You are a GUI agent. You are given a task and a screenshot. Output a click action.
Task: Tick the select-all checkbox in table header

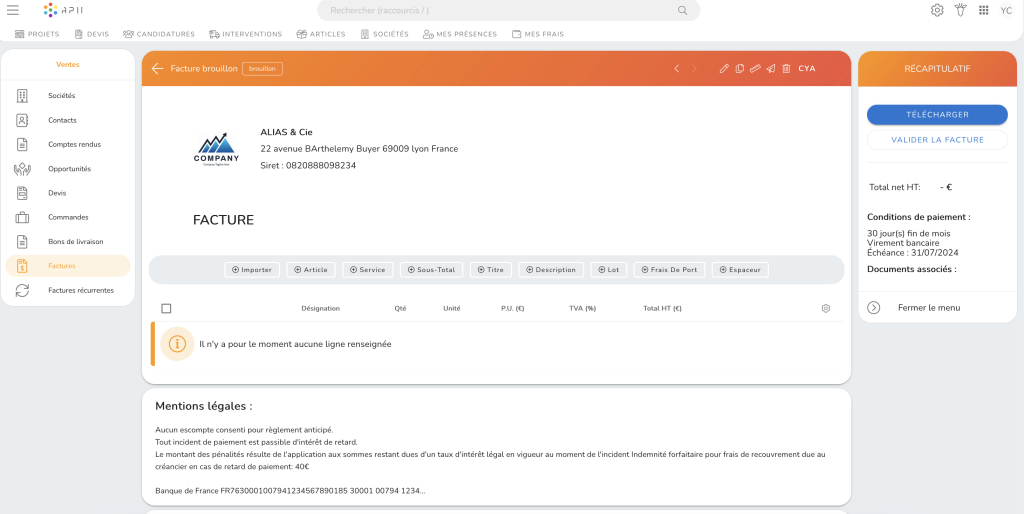click(x=166, y=308)
